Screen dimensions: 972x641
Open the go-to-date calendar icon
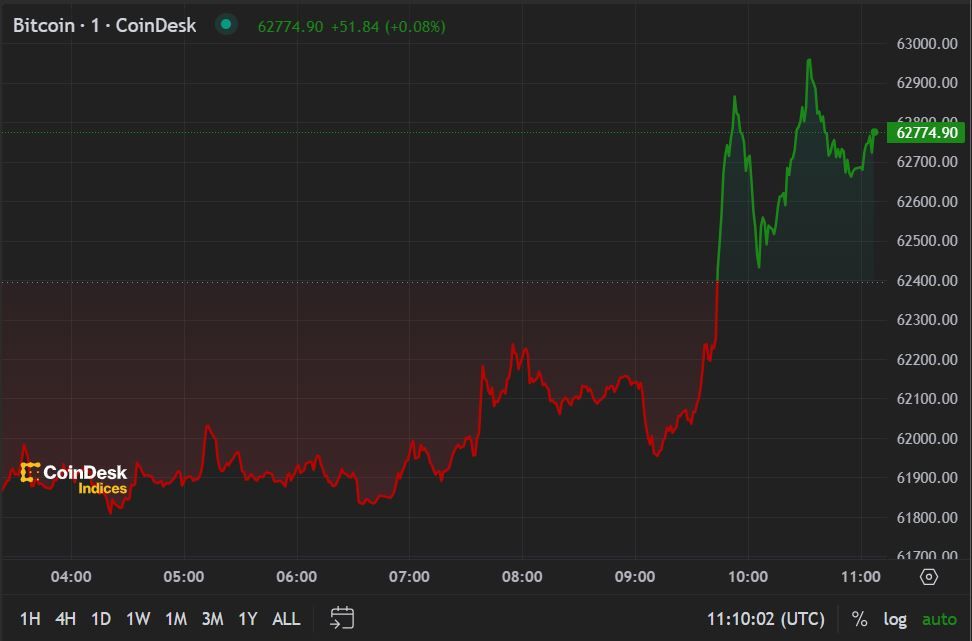click(342, 618)
